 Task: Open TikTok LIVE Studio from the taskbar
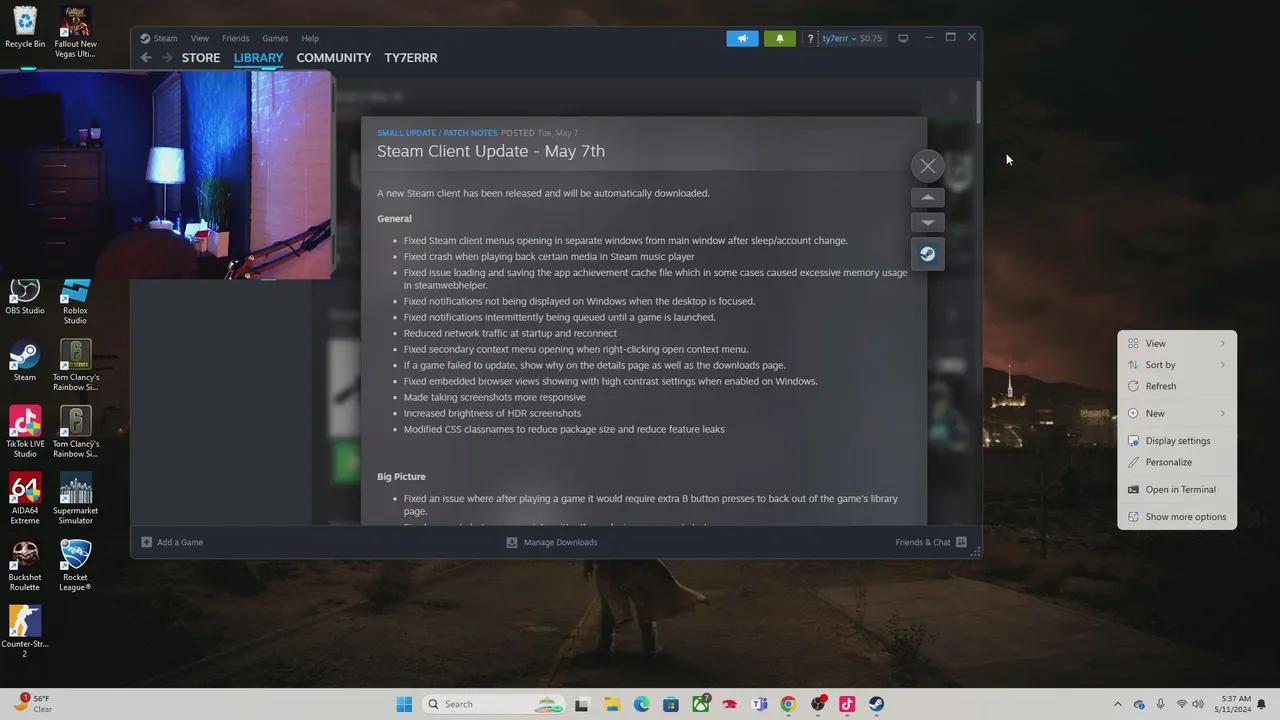coord(847,704)
